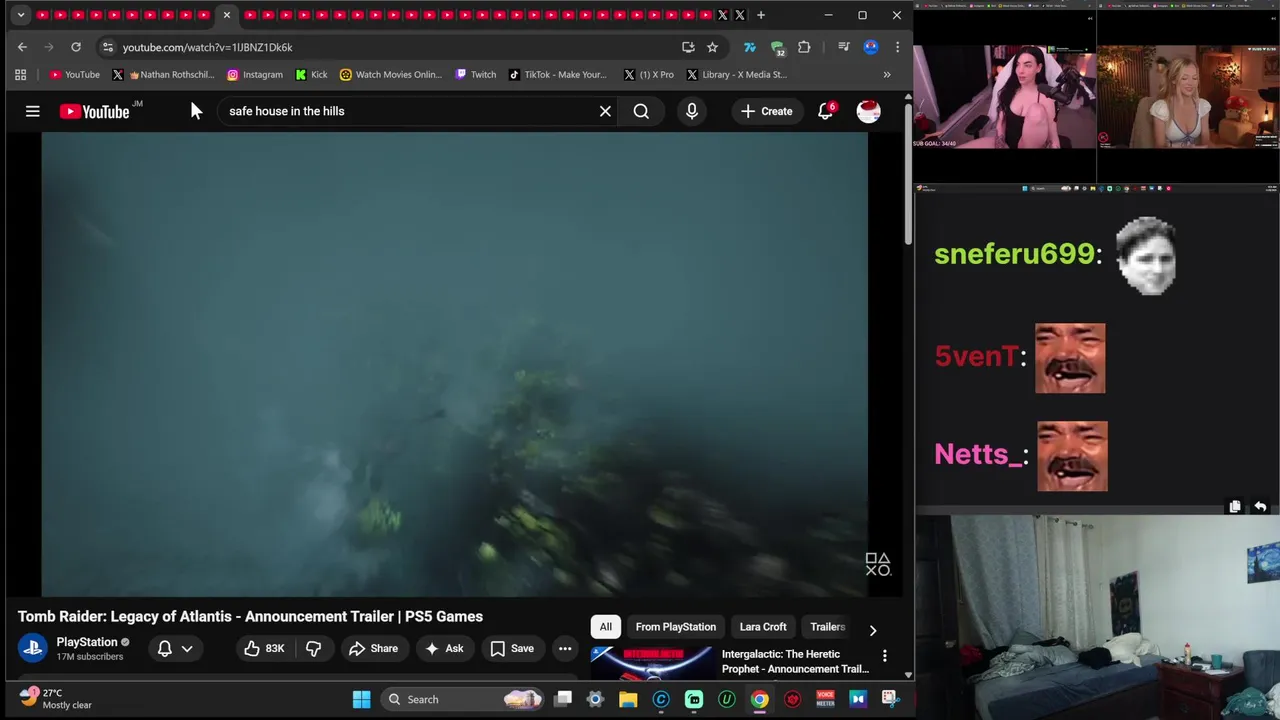The image size is (1280, 720).
Task: Open YouTube guide hamburger menu
Action: tap(32, 111)
